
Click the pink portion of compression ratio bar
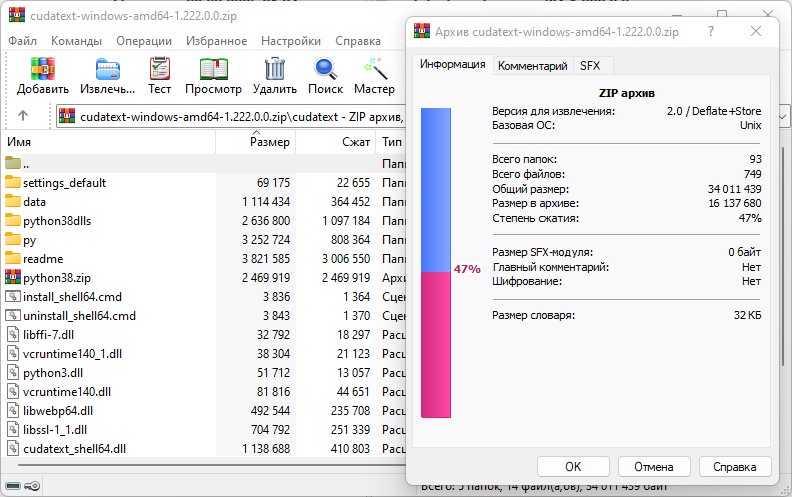pos(435,344)
